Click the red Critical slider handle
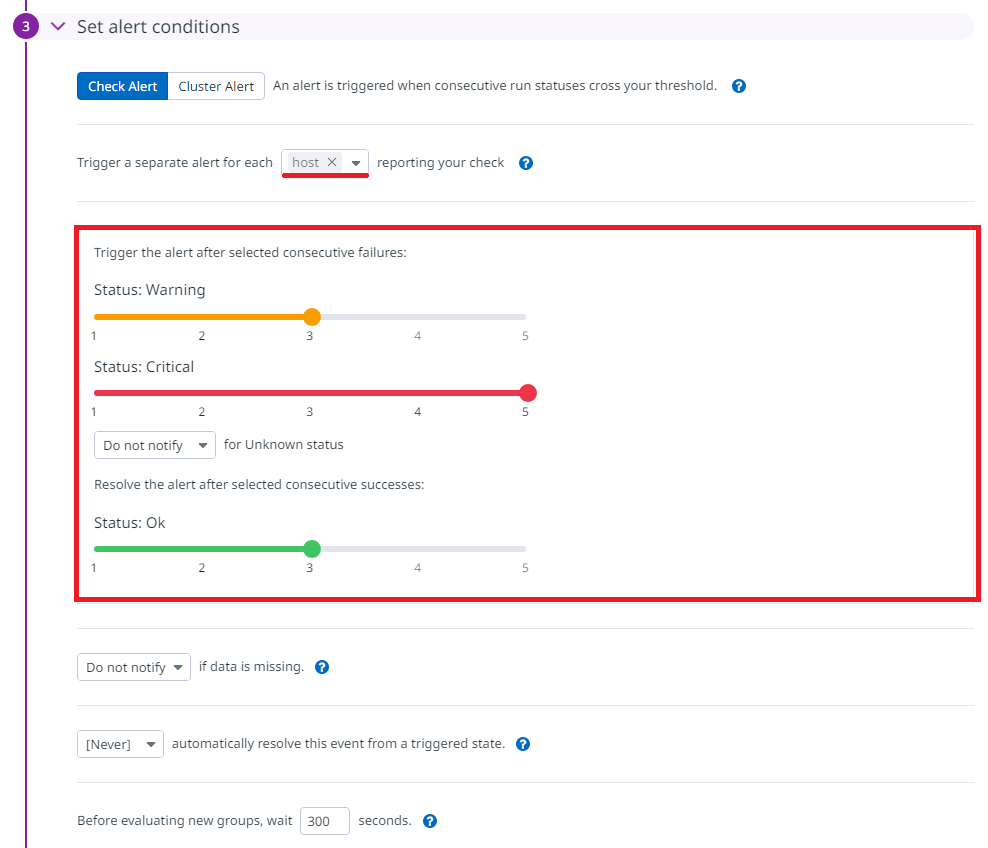Image resolution: width=988 pixels, height=848 pixels. point(528,393)
